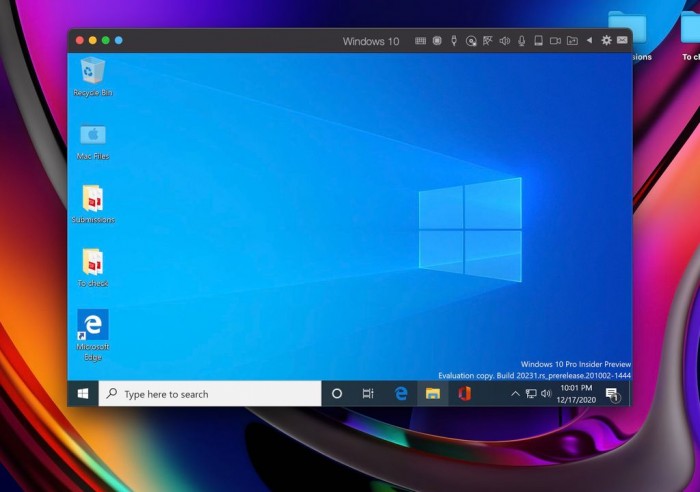Open the notification Action Center icon
700x492 pixels.
coord(612,394)
